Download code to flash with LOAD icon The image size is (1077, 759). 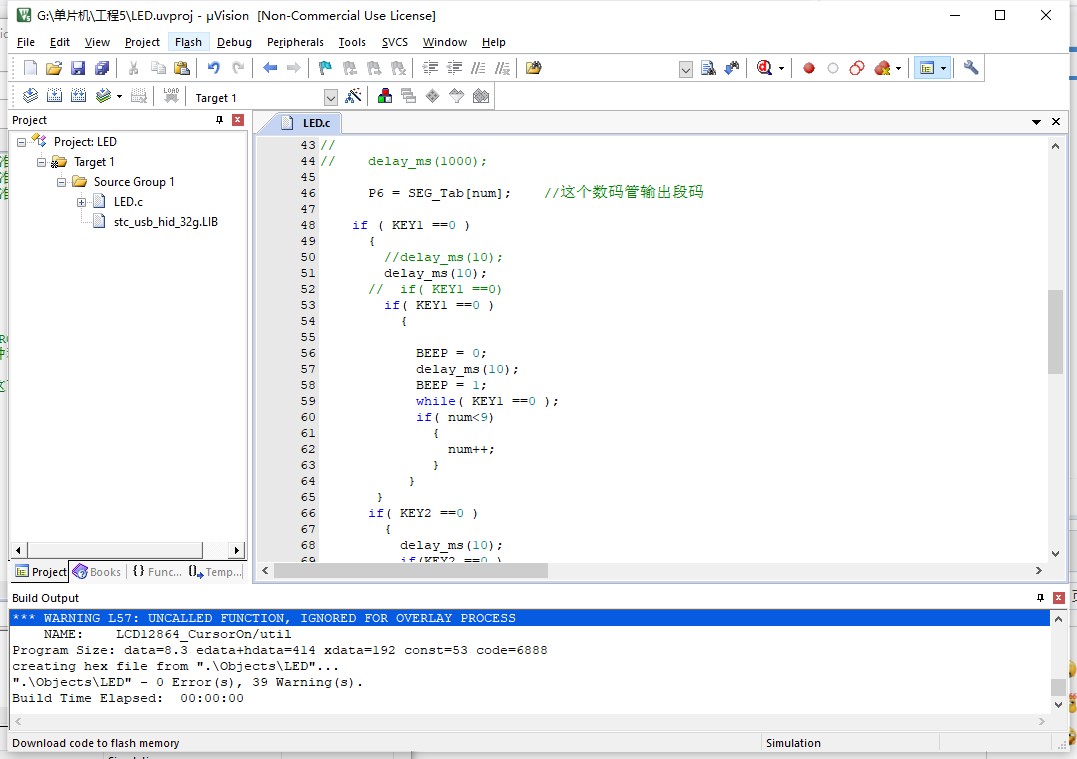click(x=171, y=96)
